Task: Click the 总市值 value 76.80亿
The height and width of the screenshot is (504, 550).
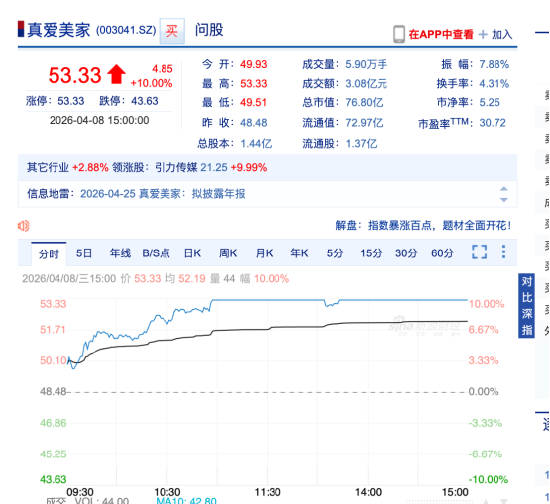Action: point(364,102)
